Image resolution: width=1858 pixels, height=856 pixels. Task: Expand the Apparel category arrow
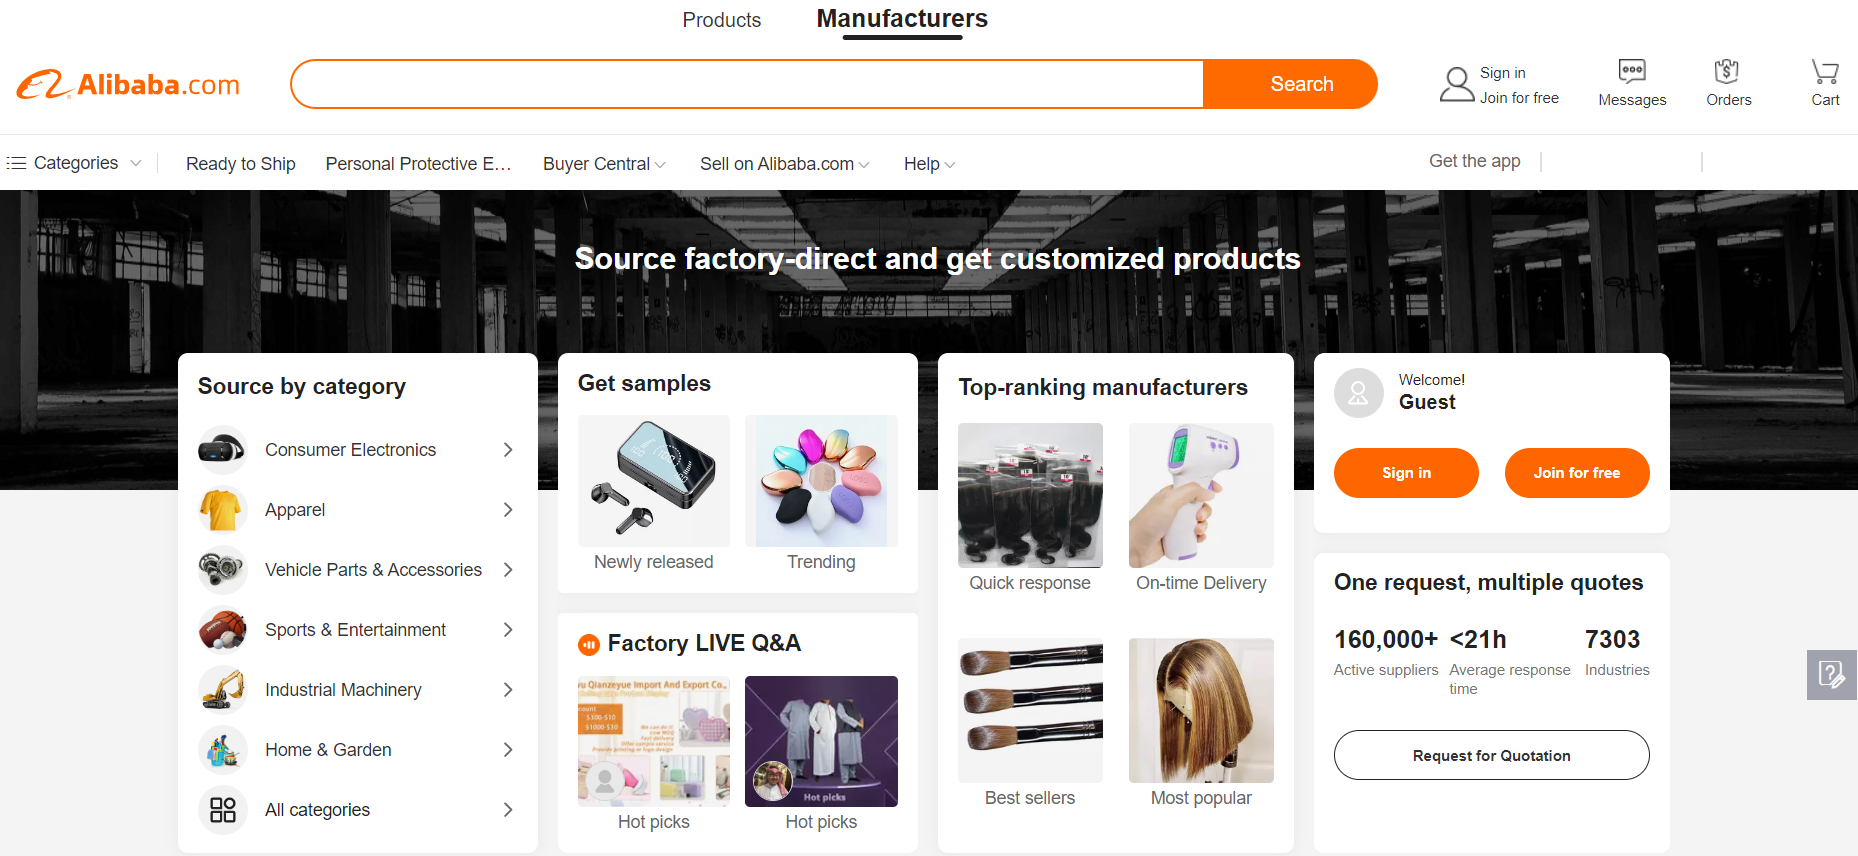(x=508, y=510)
